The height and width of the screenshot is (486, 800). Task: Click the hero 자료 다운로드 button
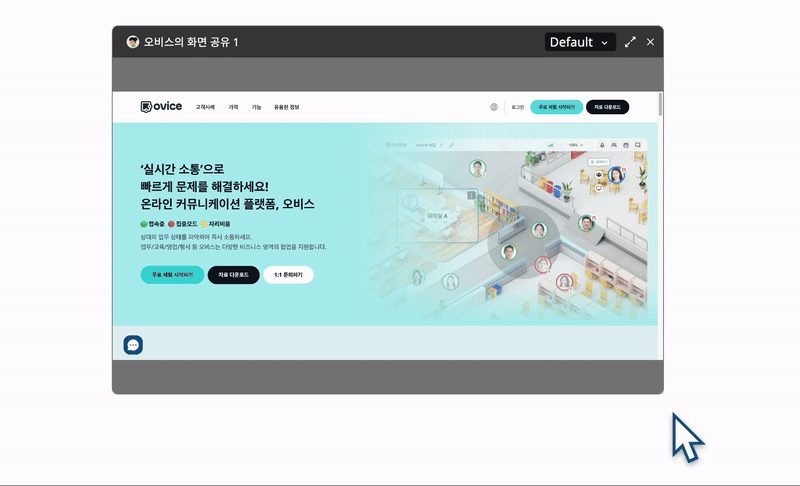(x=234, y=275)
